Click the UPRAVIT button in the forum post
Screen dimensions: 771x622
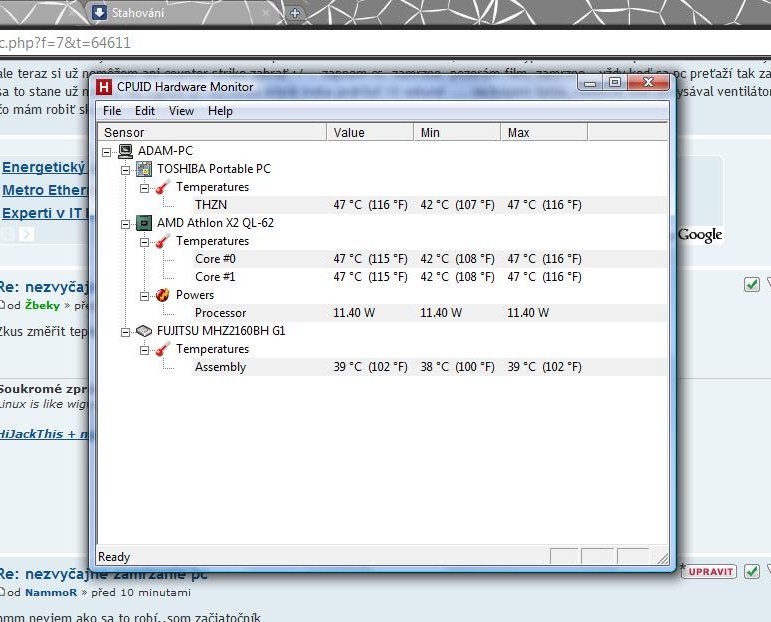coord(710,571)
